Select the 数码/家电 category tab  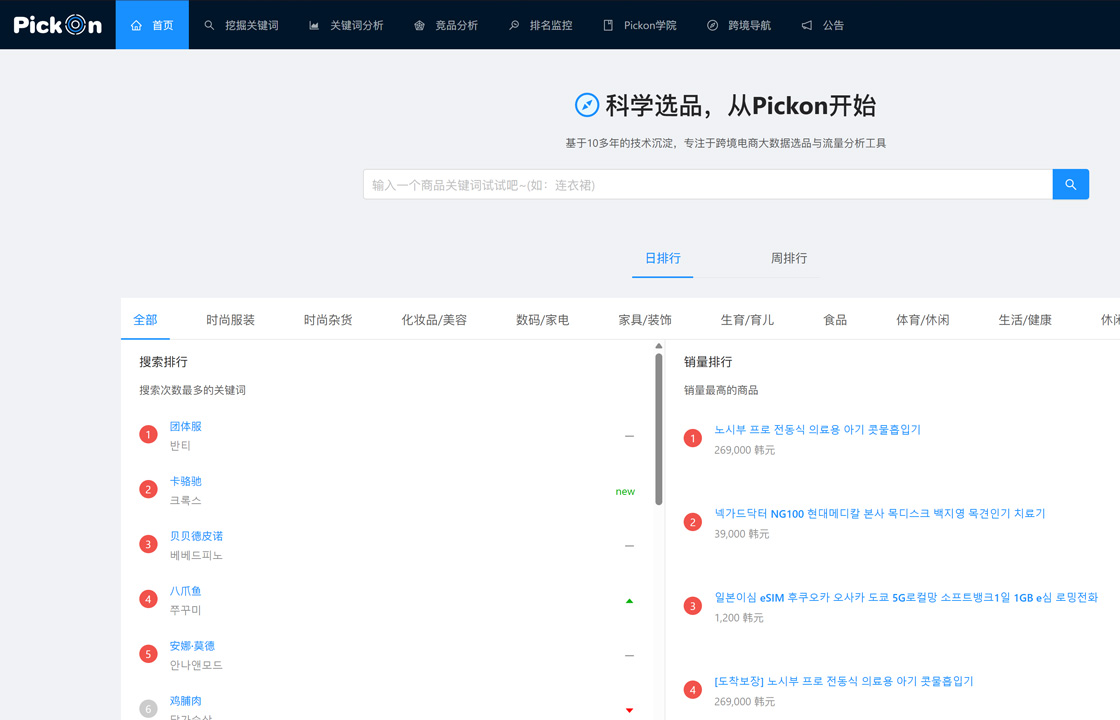click(543, 320)
